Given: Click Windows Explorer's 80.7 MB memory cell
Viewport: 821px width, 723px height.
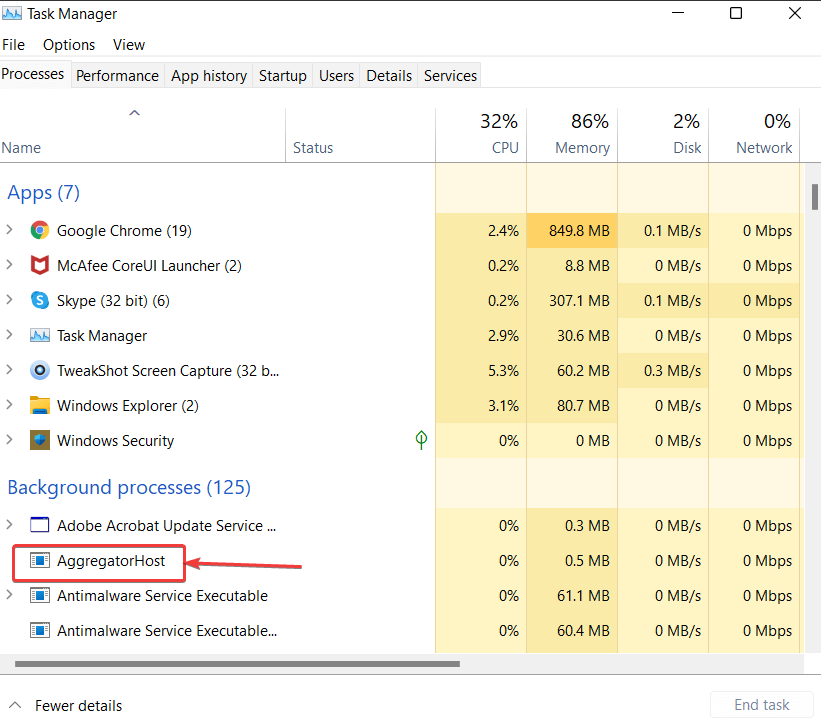Looking at the screenshot, I should [x=572, y=406].
